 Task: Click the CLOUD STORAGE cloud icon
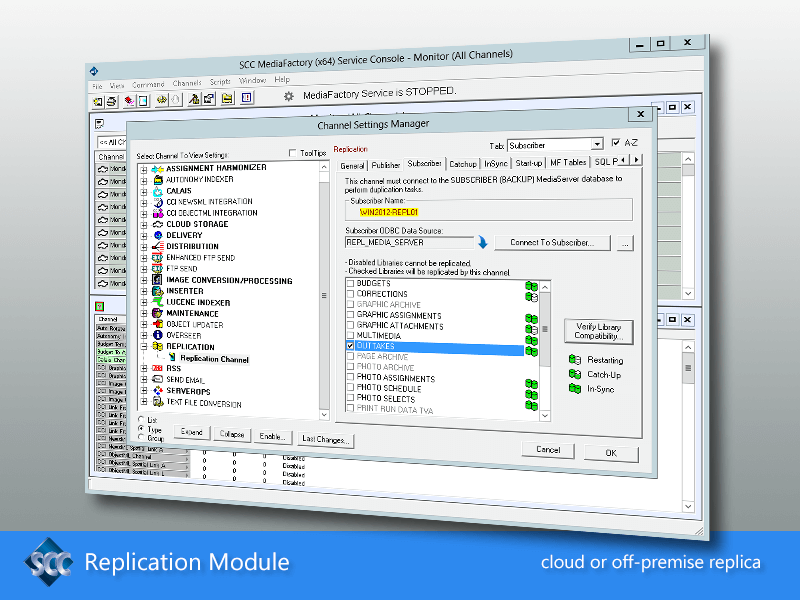click(158, 224)
